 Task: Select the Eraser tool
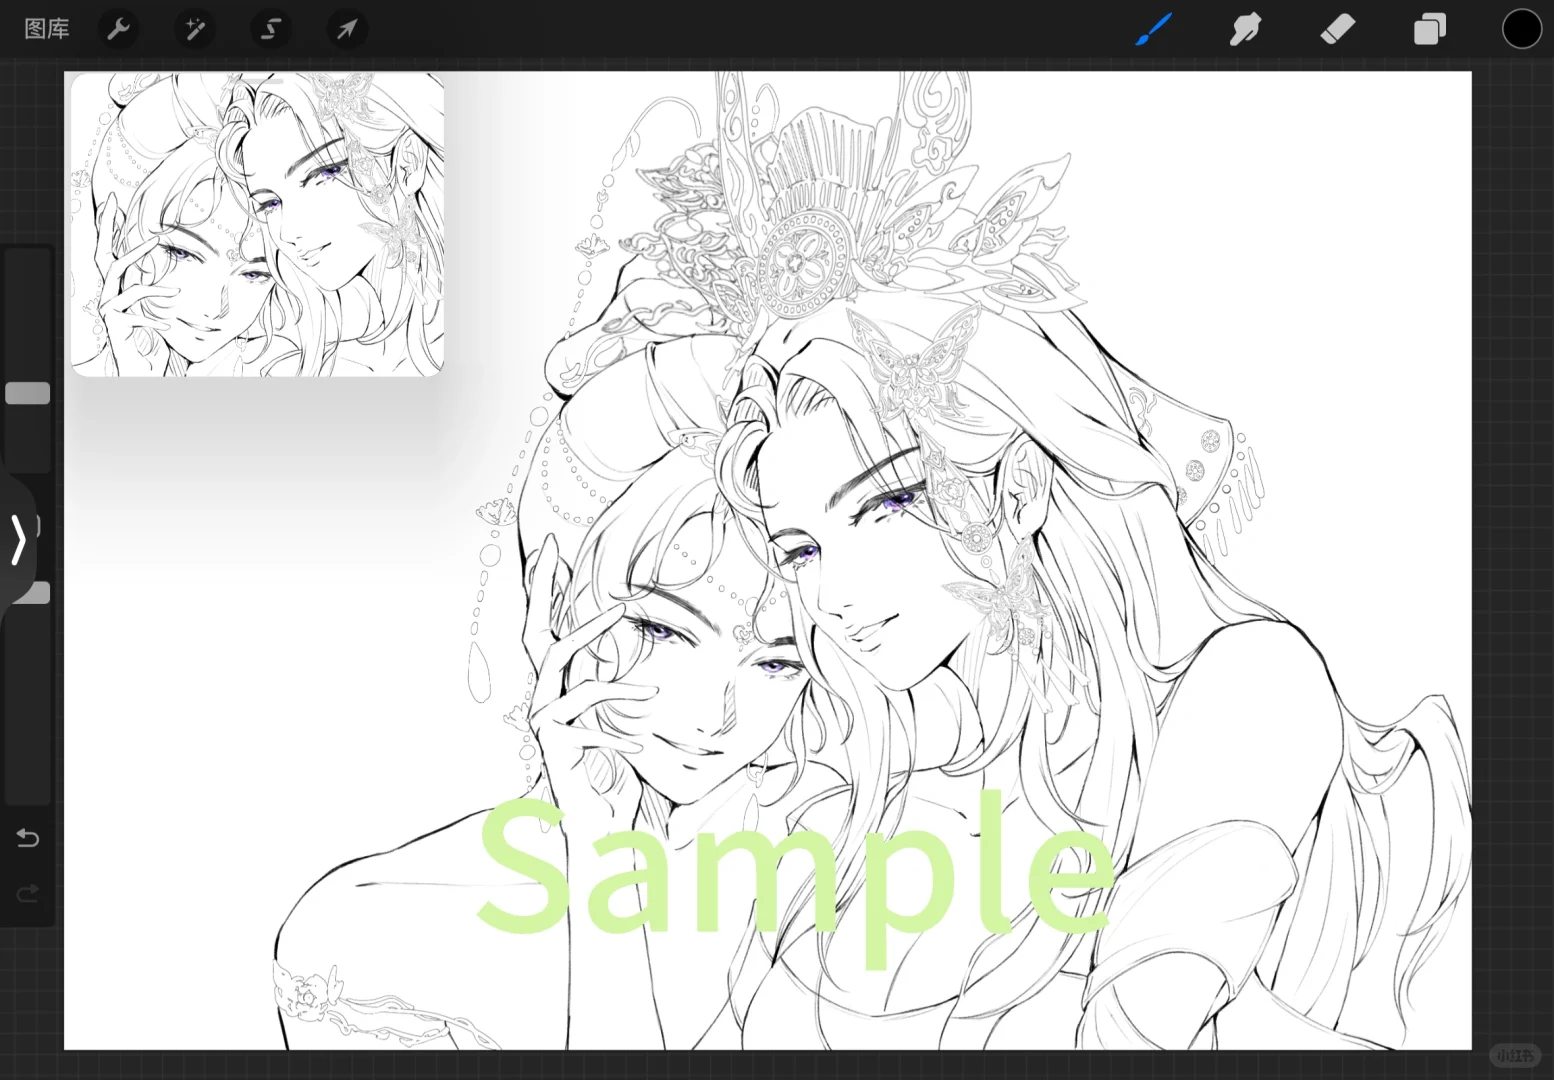(x=1337, y=29)
